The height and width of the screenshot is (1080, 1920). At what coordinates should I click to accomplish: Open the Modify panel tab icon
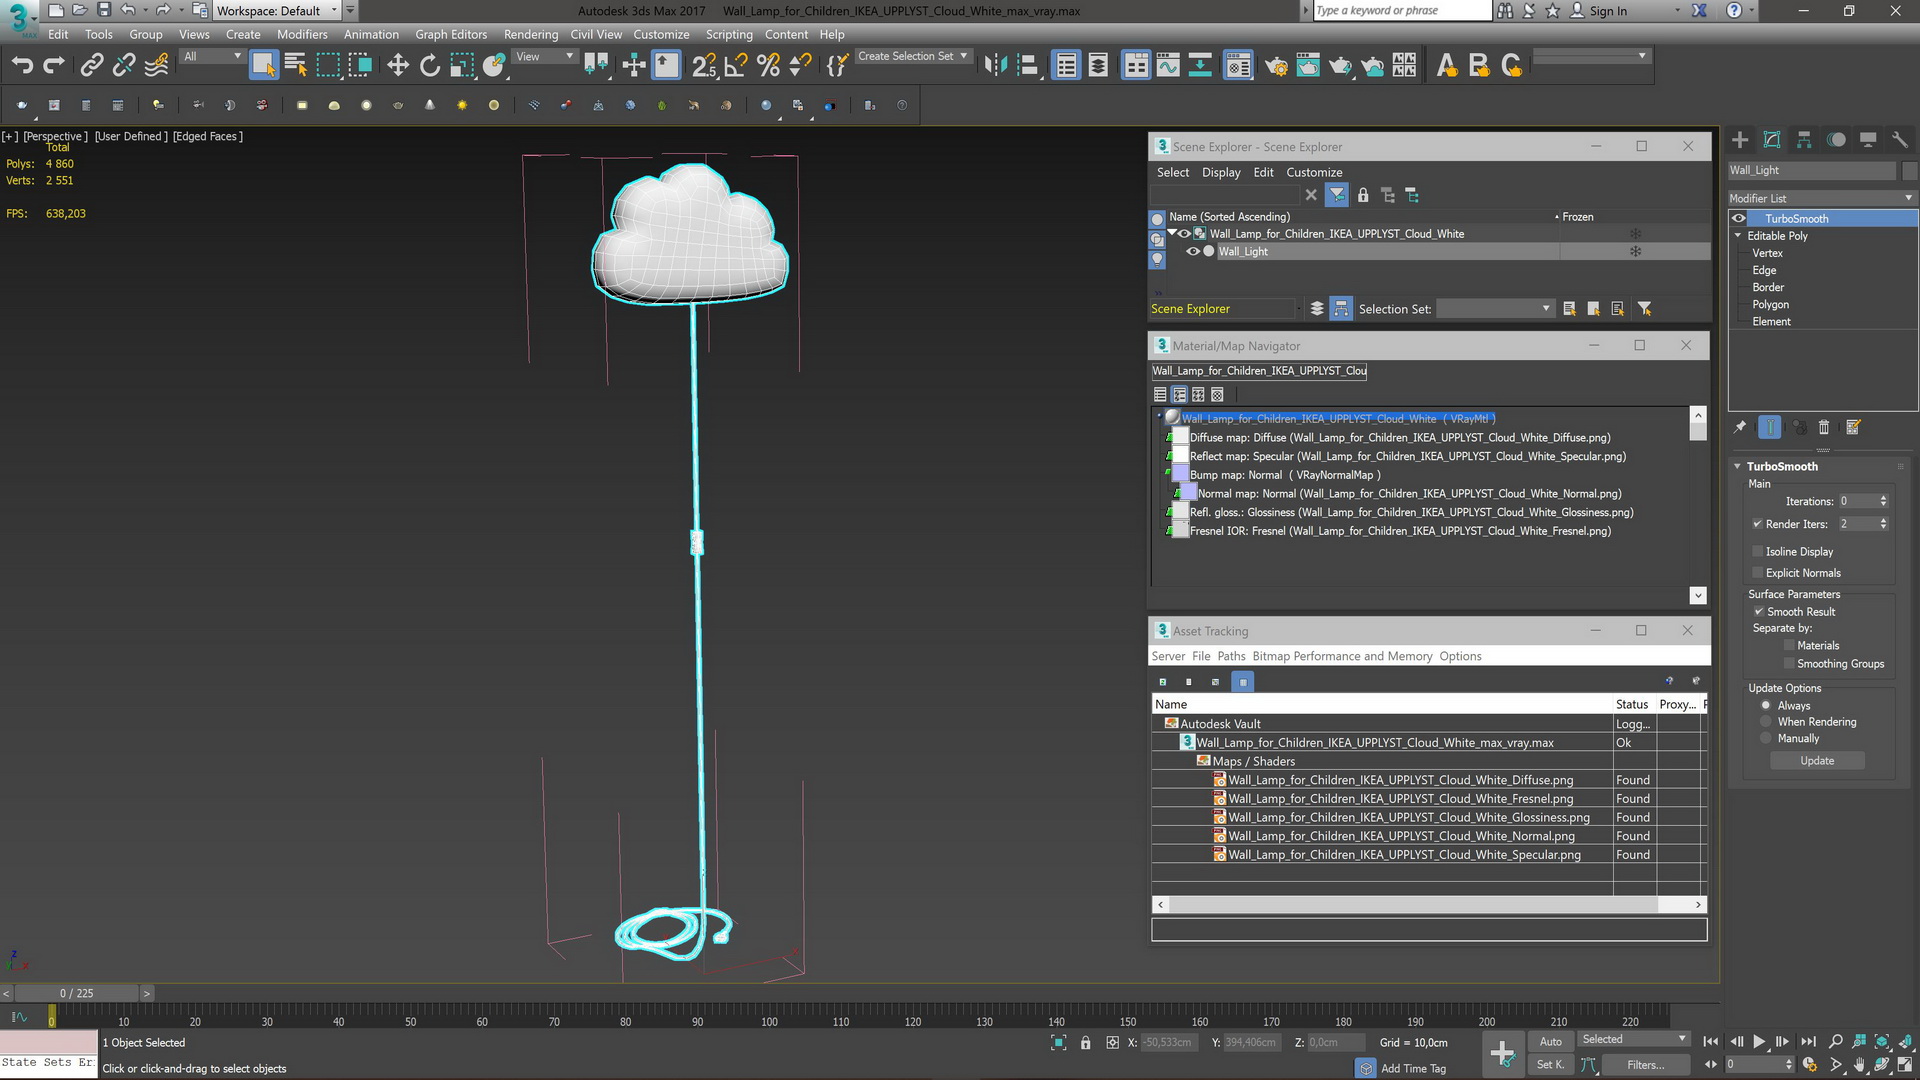[x=1772, y=140]
